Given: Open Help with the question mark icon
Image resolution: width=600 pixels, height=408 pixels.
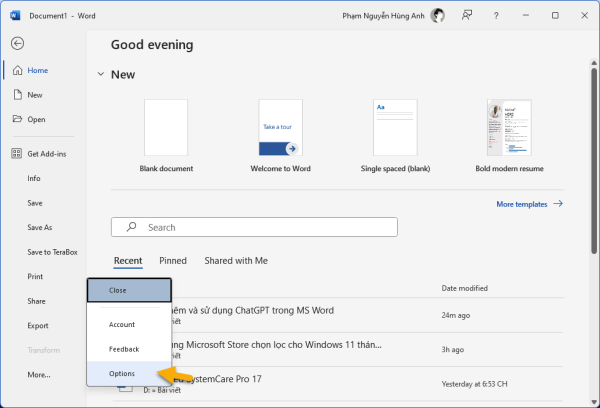Looking at the screenshot, I should coord(496,16).
